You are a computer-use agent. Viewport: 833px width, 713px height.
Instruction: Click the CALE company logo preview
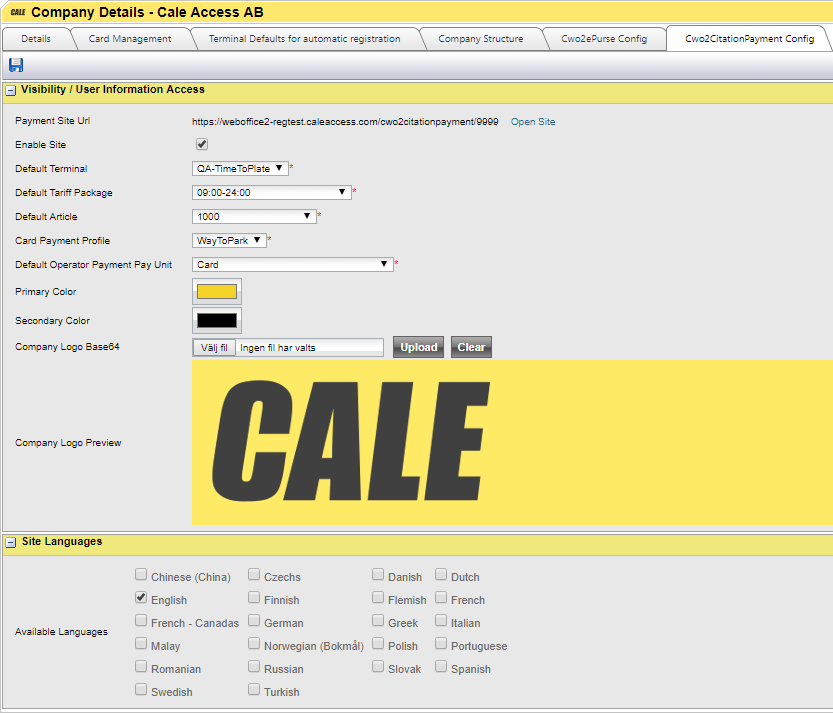pyautogui.click(x=512, y=443)
